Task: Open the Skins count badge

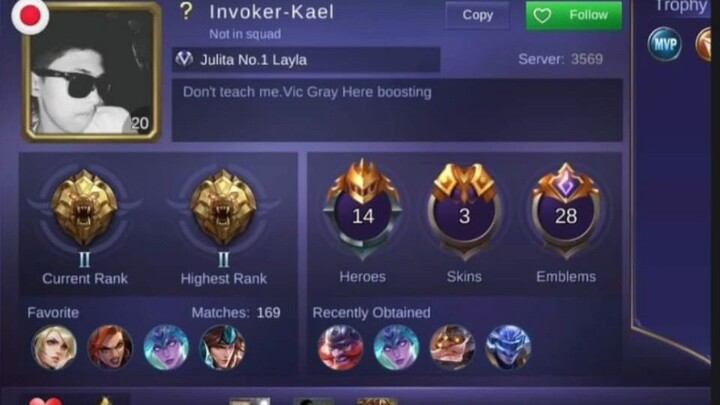Action: coord(464,210)
